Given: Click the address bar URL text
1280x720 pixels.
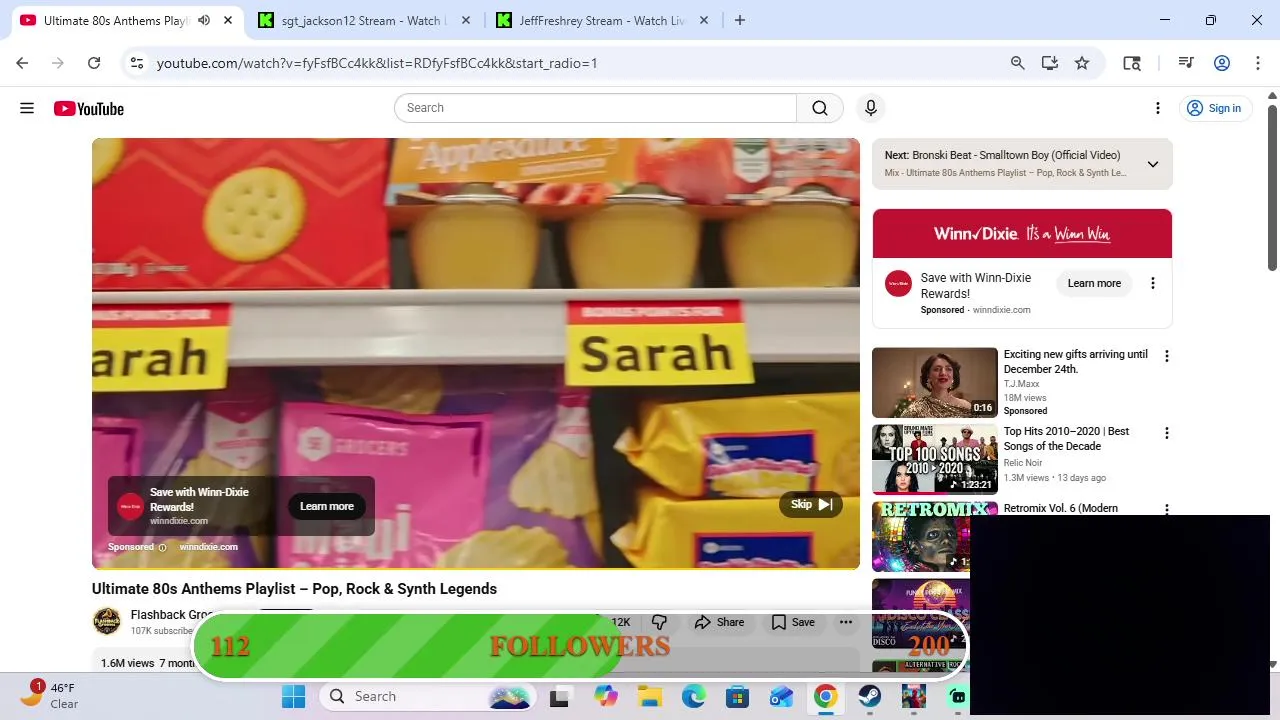Looking at the screenshot, I should coord(377,63).
